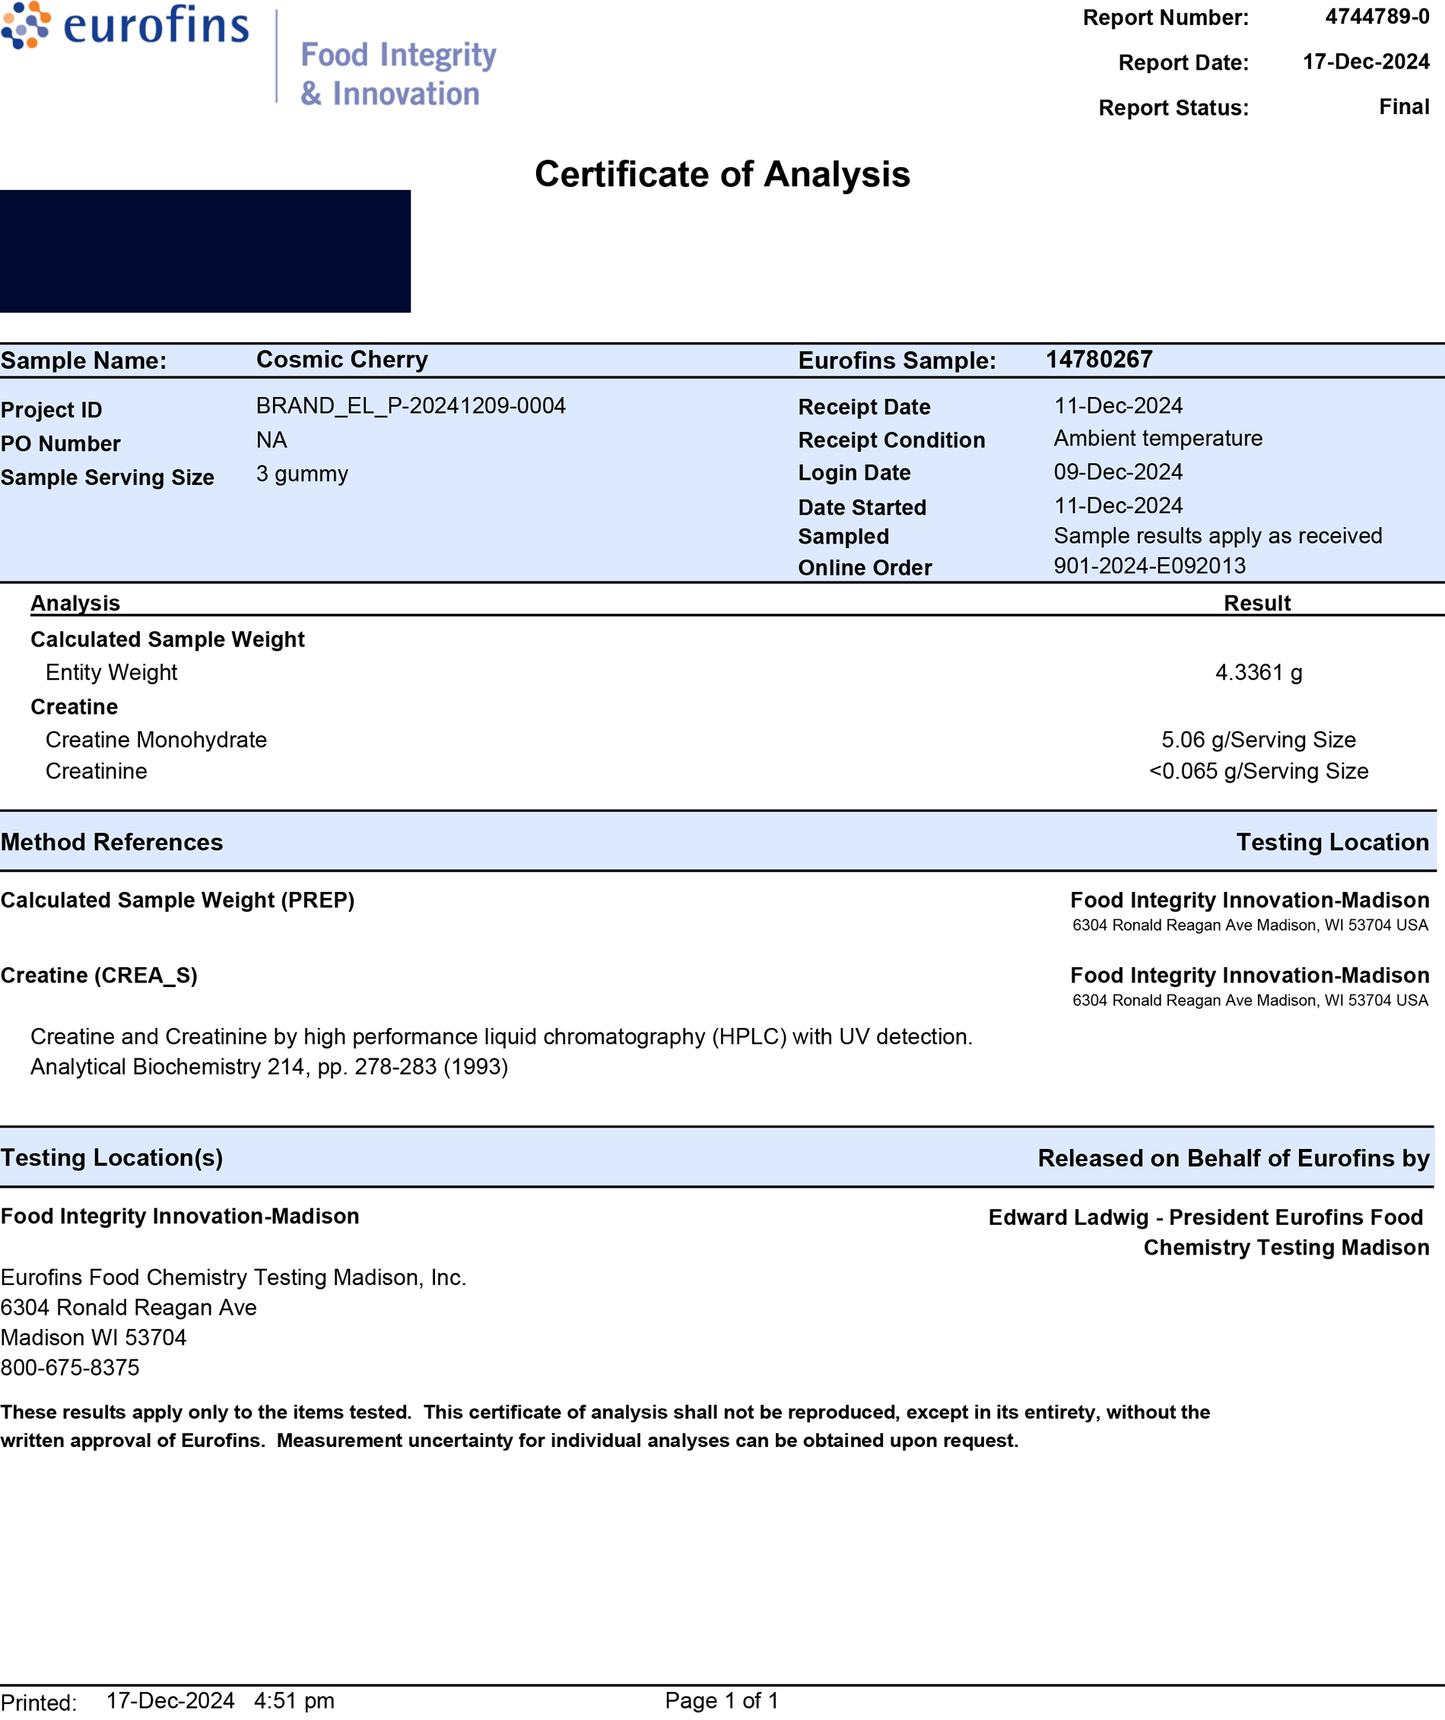
Task: Click the Creatinine result <0.065 g value
Action: coord(1258,772)
